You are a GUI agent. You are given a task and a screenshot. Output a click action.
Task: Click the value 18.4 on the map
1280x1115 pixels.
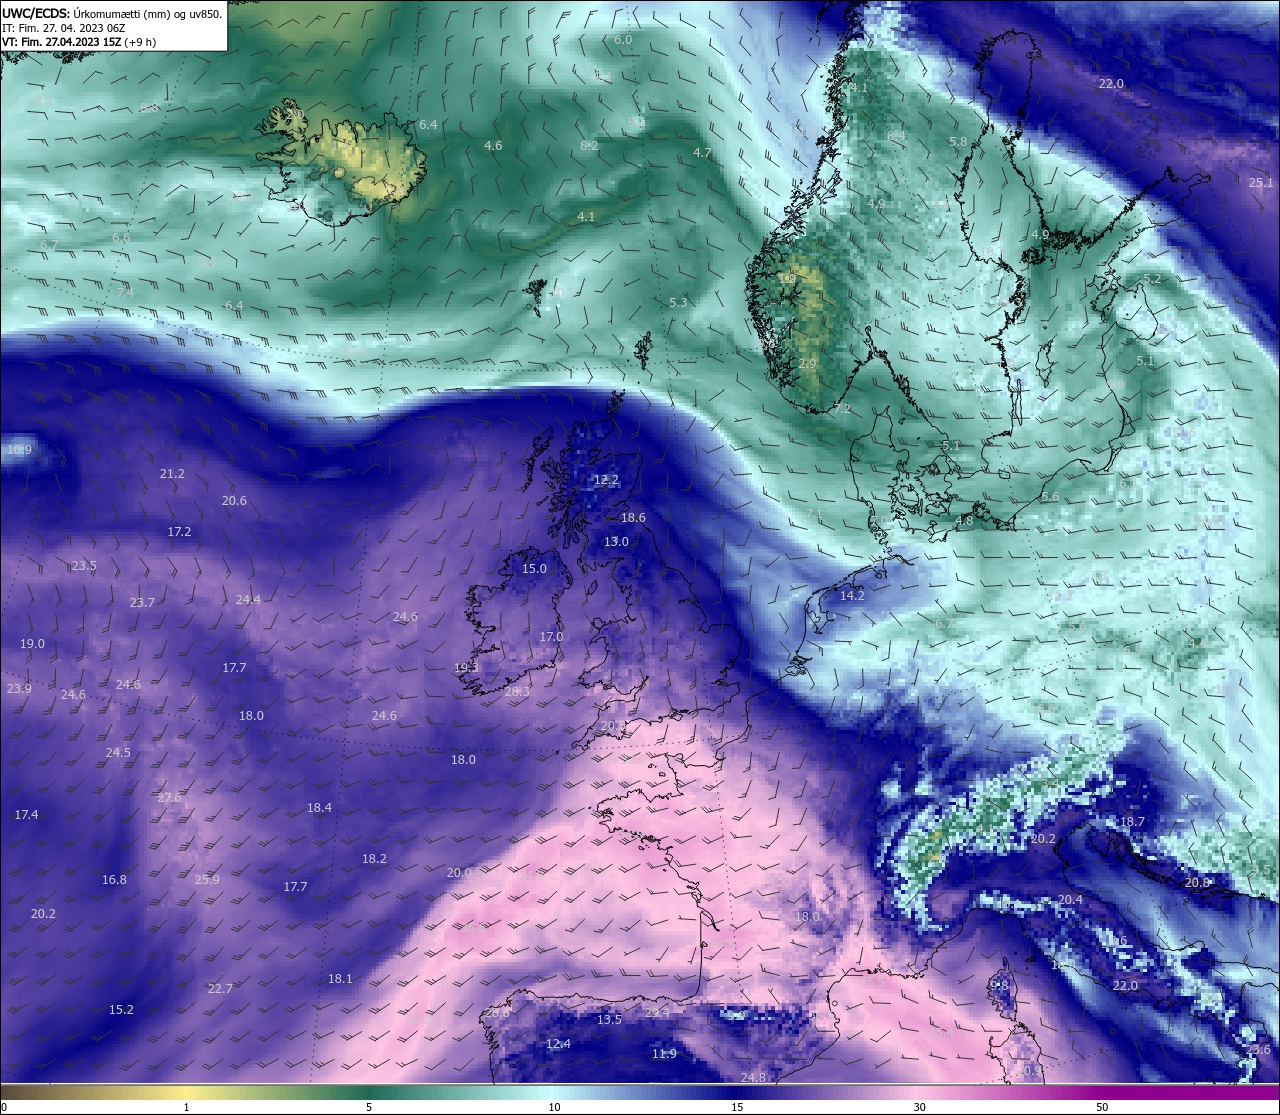pyautogui.click(x=319, y=808)
